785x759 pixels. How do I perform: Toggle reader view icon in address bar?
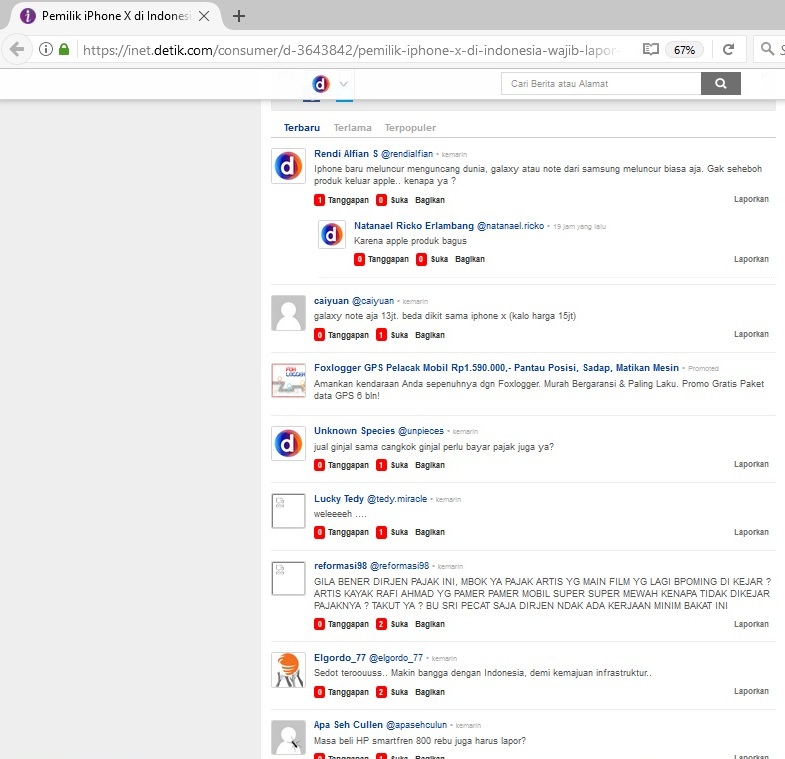650,49
